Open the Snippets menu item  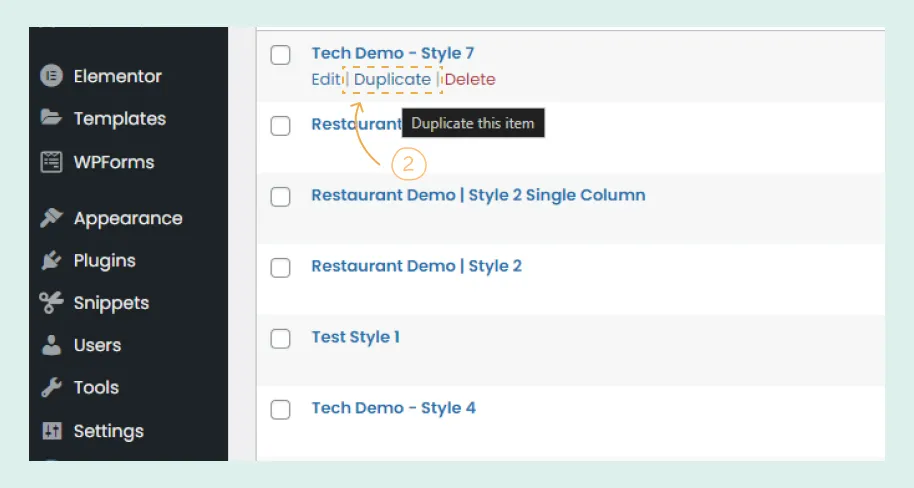(x=111, y=303)
